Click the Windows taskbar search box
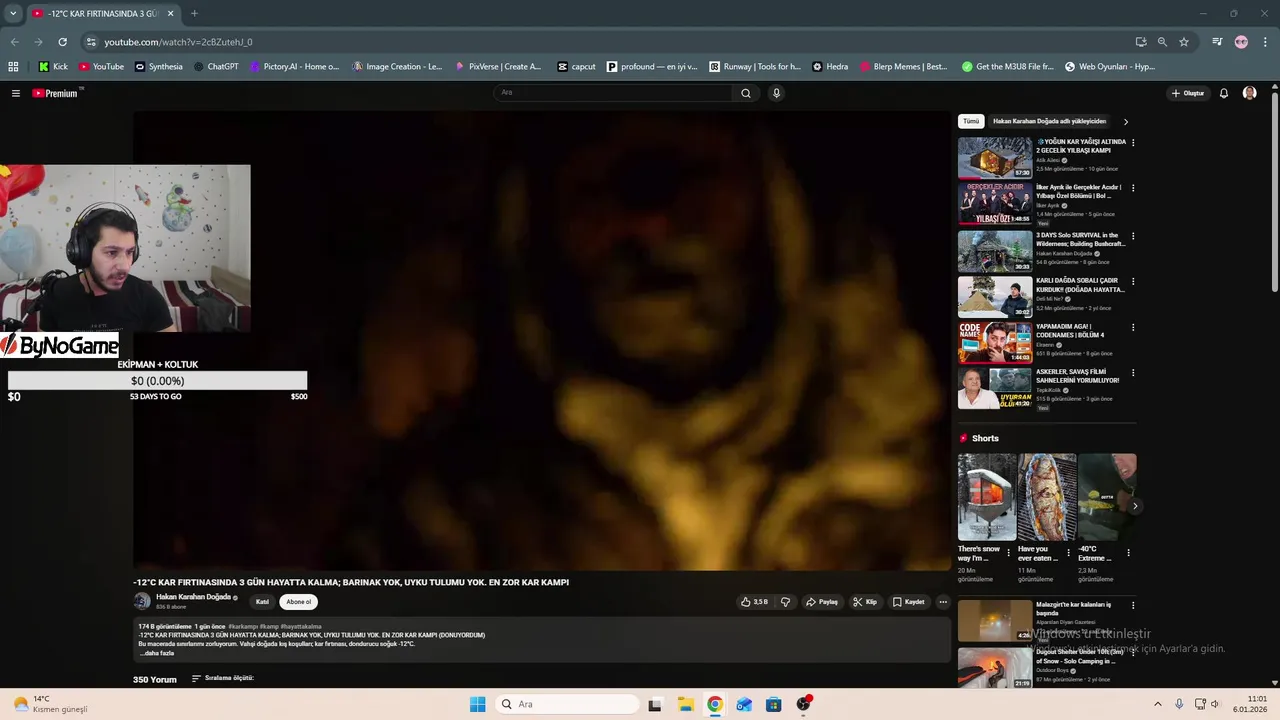Screen dimensions: 1280x720 click(567, 704)
